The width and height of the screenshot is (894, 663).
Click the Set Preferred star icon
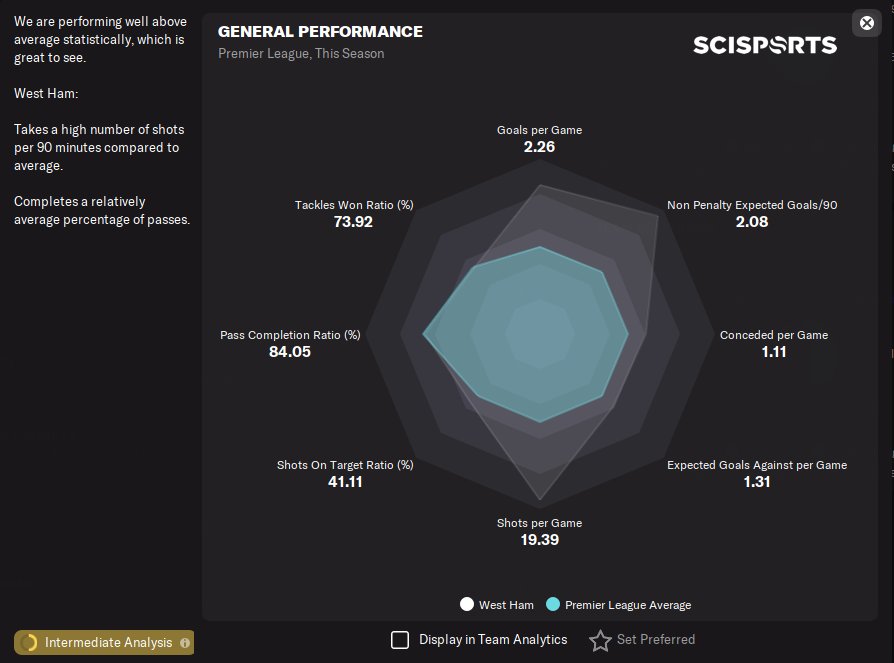pyautogui.click(x=600, y=641)
